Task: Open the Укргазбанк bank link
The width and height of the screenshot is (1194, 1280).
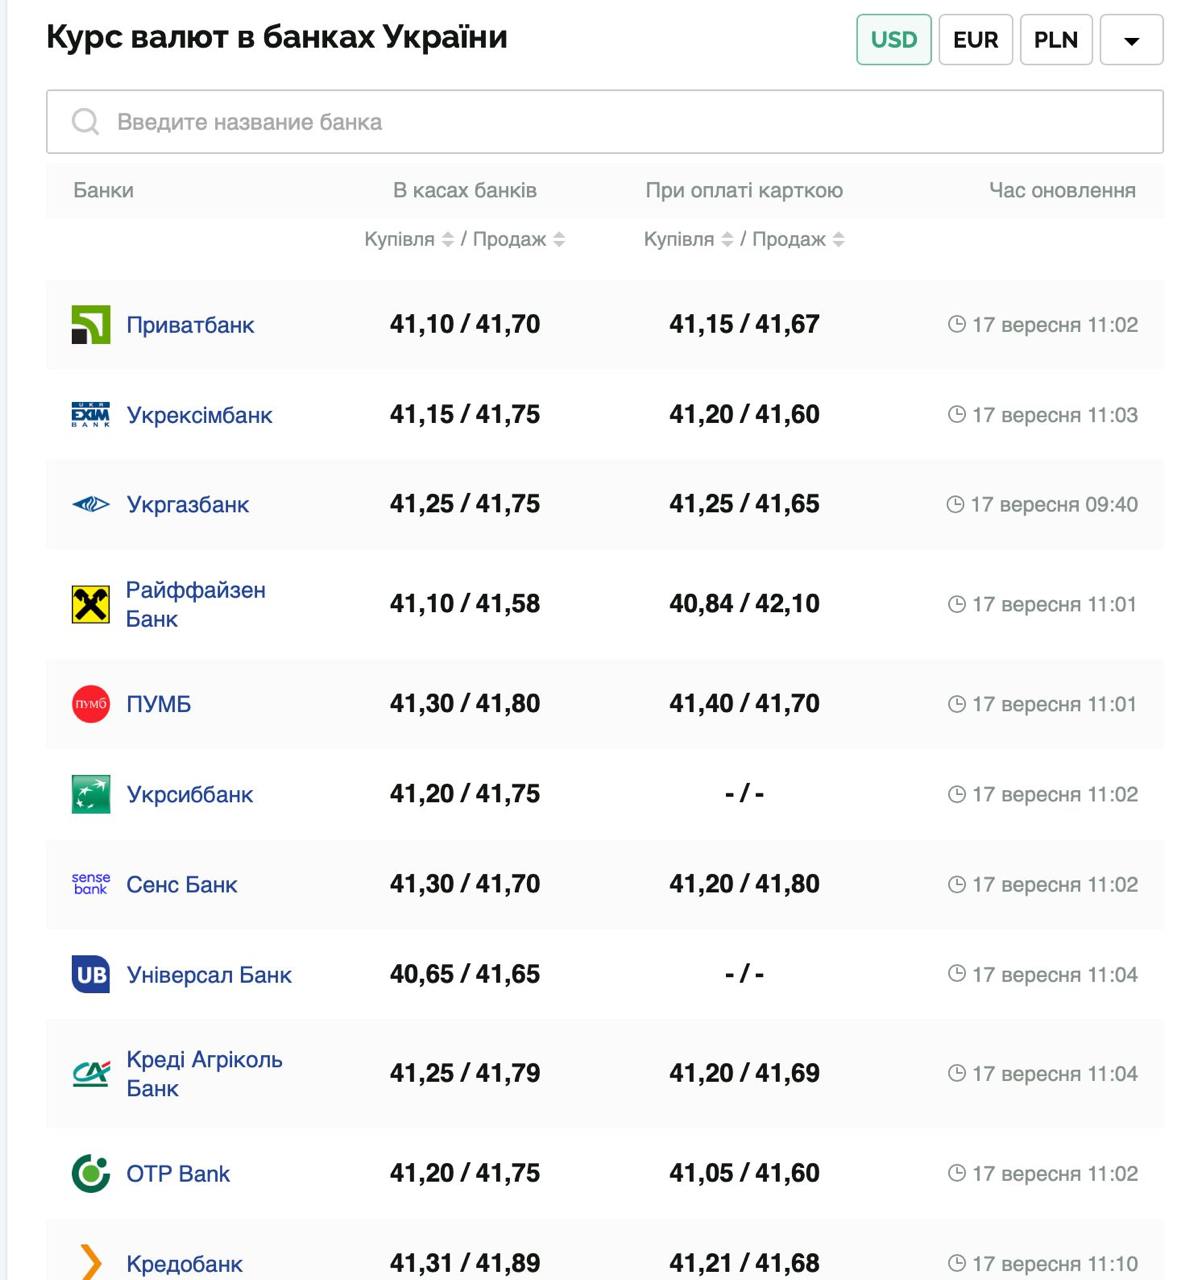Action: click(x=188, y=505)
